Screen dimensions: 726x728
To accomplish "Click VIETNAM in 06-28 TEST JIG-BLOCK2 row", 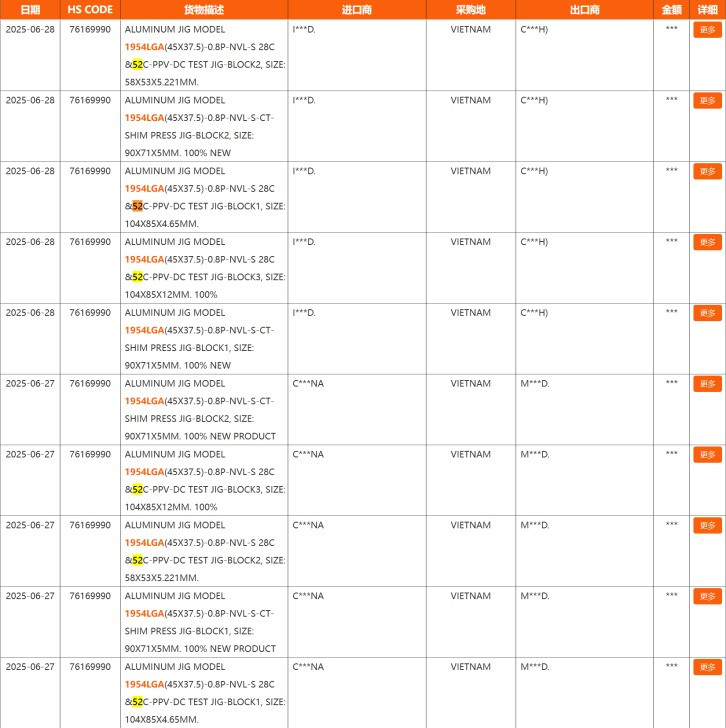I will click(470, 29).
